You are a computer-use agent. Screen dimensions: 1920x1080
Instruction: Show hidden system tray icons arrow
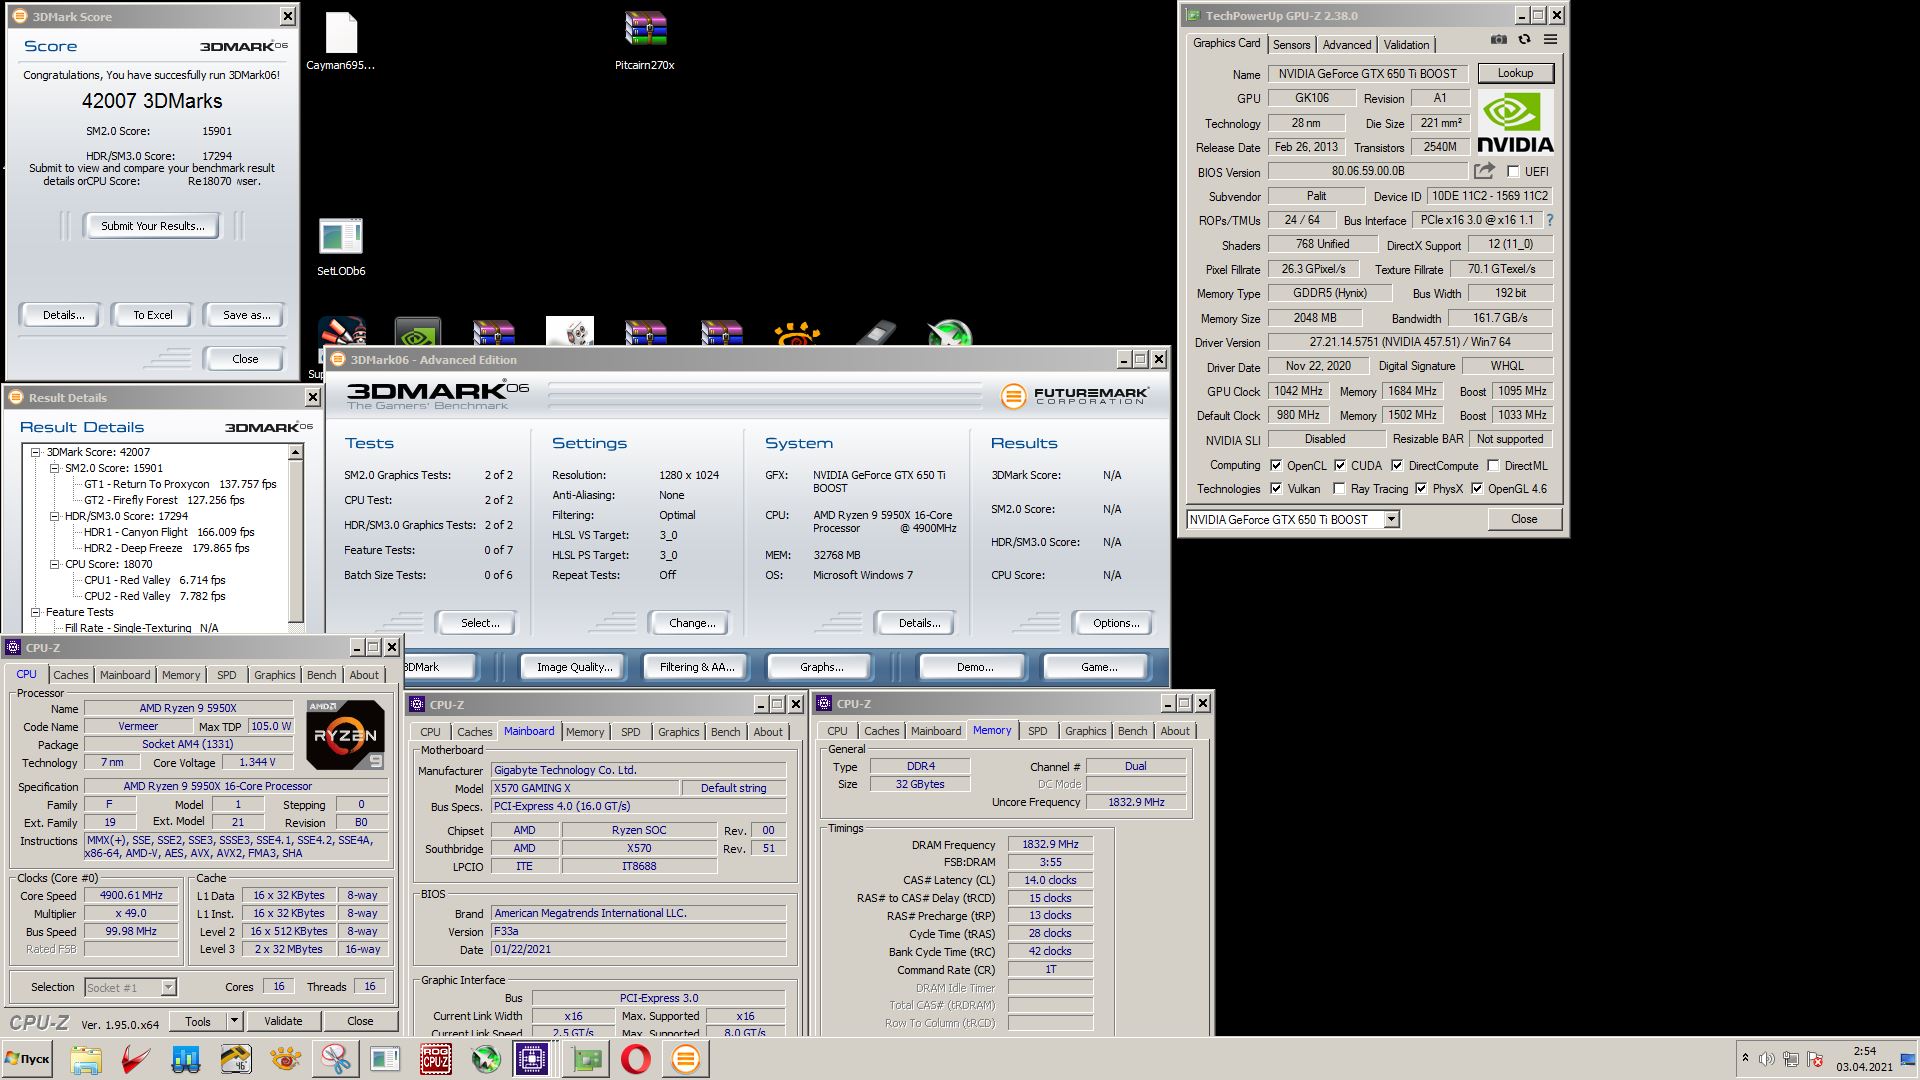pos(1745,1058)
